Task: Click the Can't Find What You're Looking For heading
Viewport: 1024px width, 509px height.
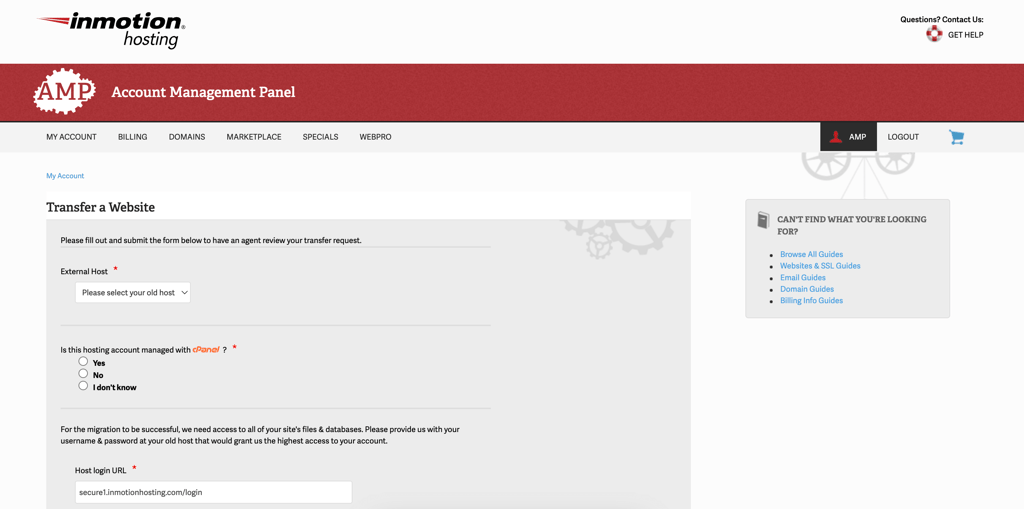Action: pos(852,225)
